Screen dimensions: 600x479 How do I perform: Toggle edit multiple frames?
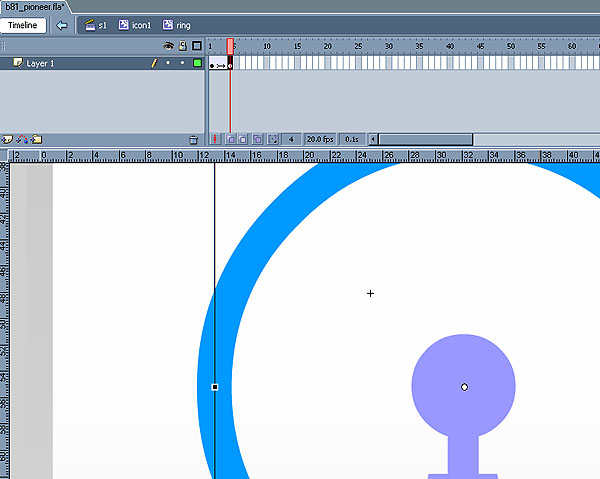point(258,139)
